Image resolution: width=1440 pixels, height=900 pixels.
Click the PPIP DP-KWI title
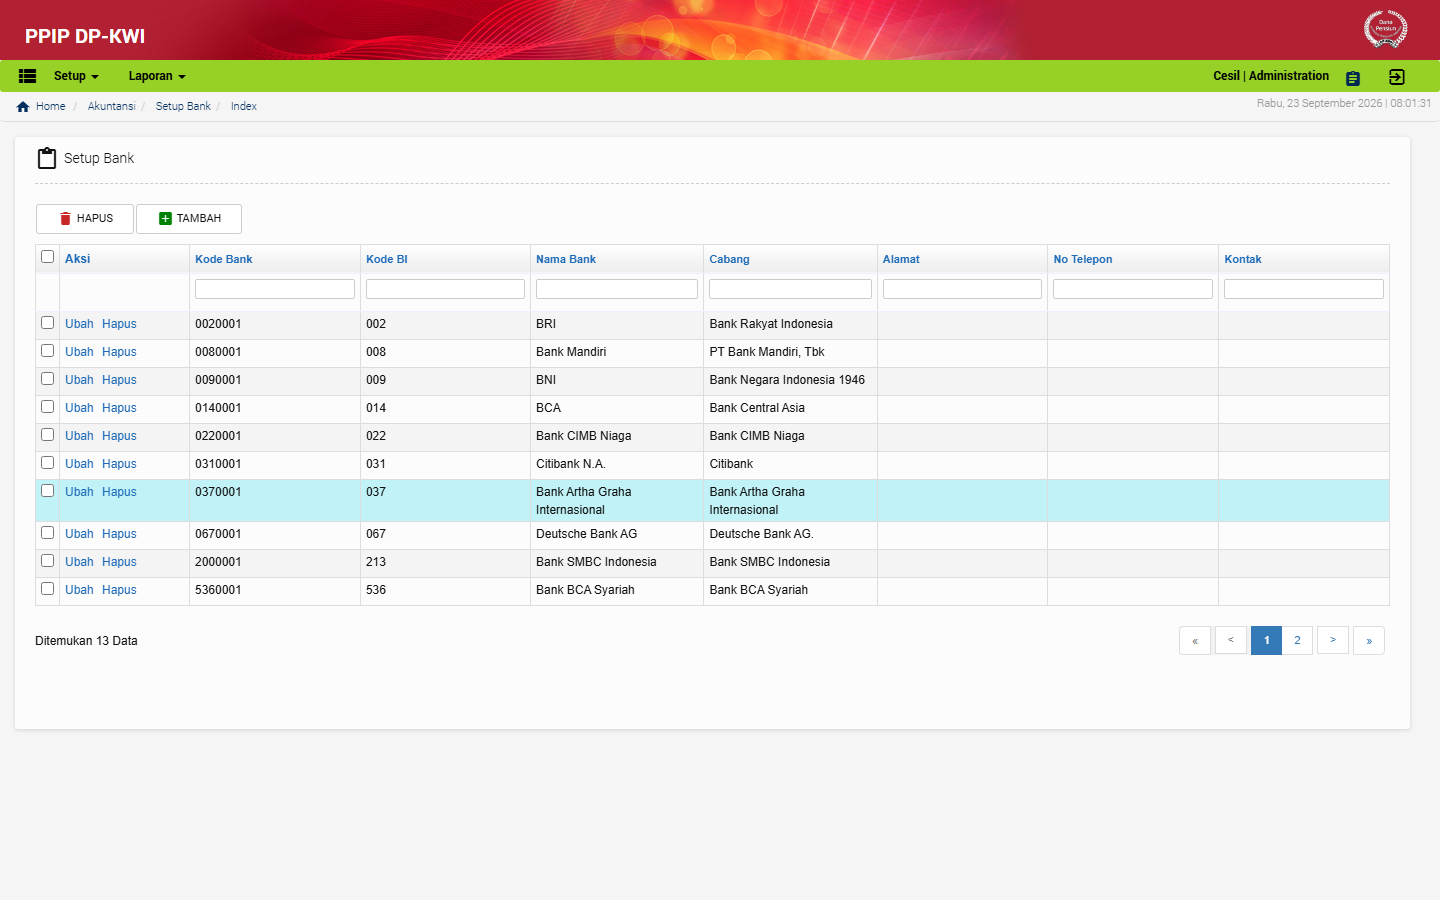[85, 36]
